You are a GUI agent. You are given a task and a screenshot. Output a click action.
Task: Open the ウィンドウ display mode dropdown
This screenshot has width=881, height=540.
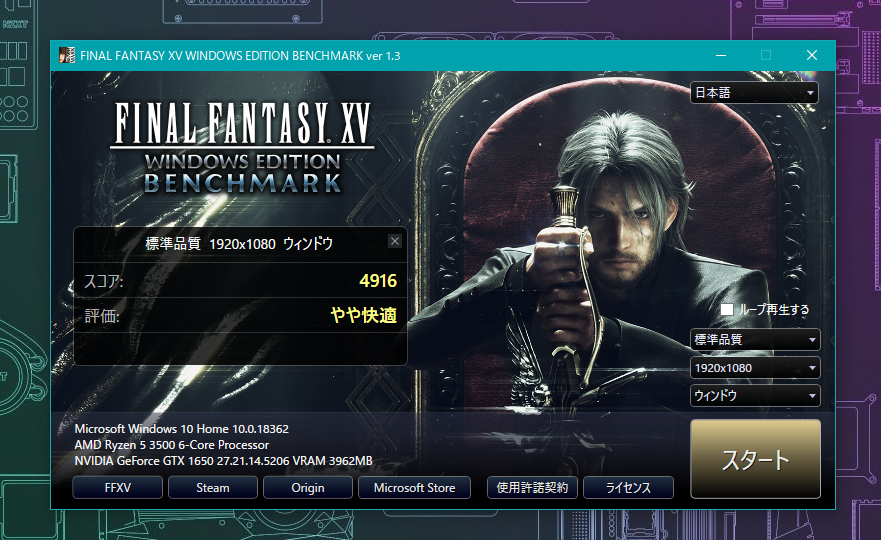(x=755, y=396)
